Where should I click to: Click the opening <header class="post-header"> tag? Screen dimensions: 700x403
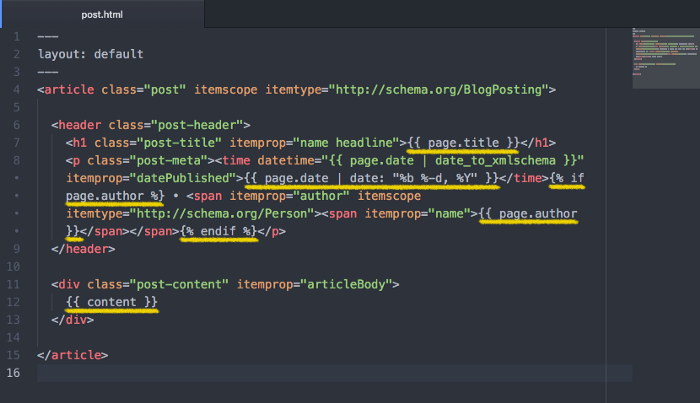[x=150, y=124]
